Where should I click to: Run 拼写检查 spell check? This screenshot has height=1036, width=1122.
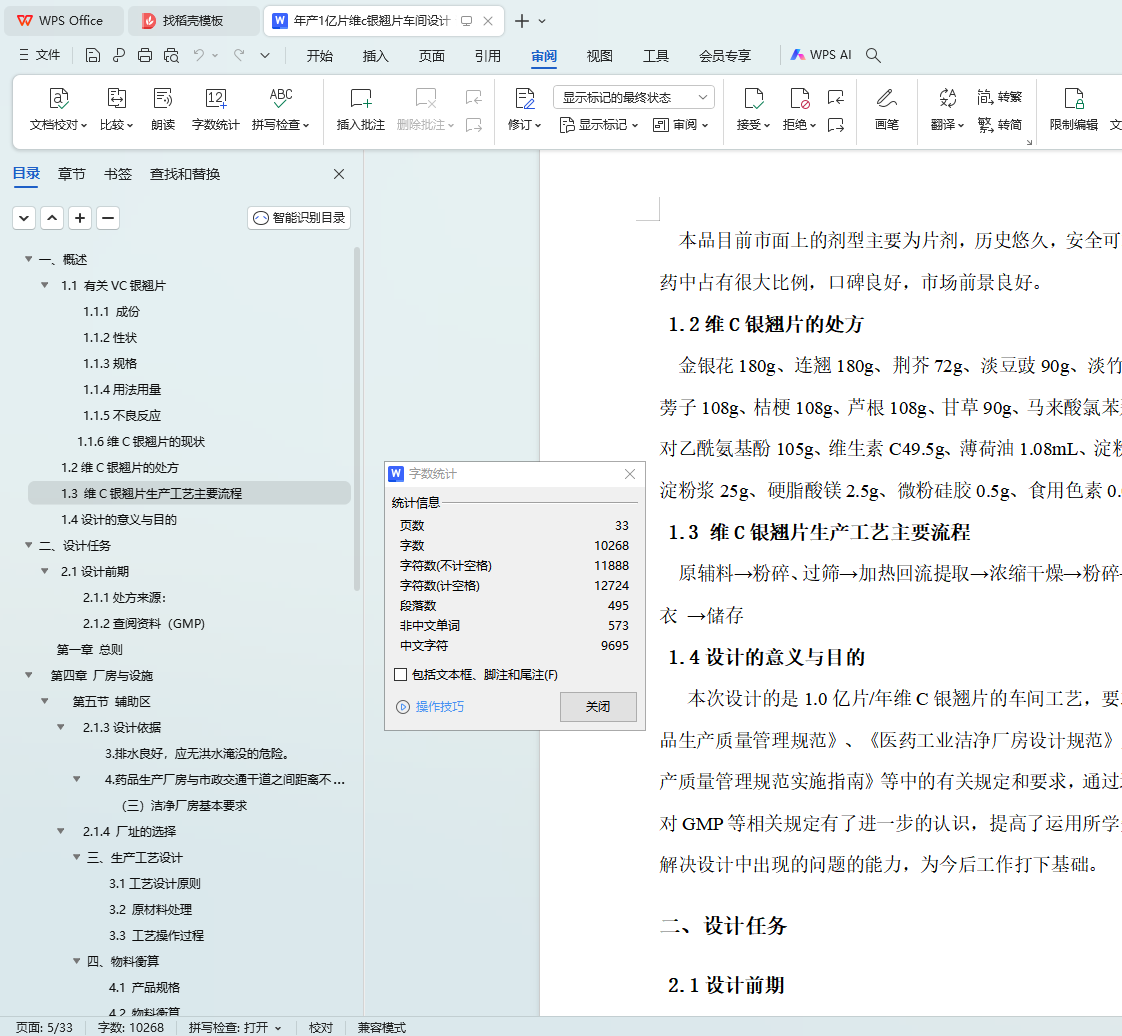280,109
